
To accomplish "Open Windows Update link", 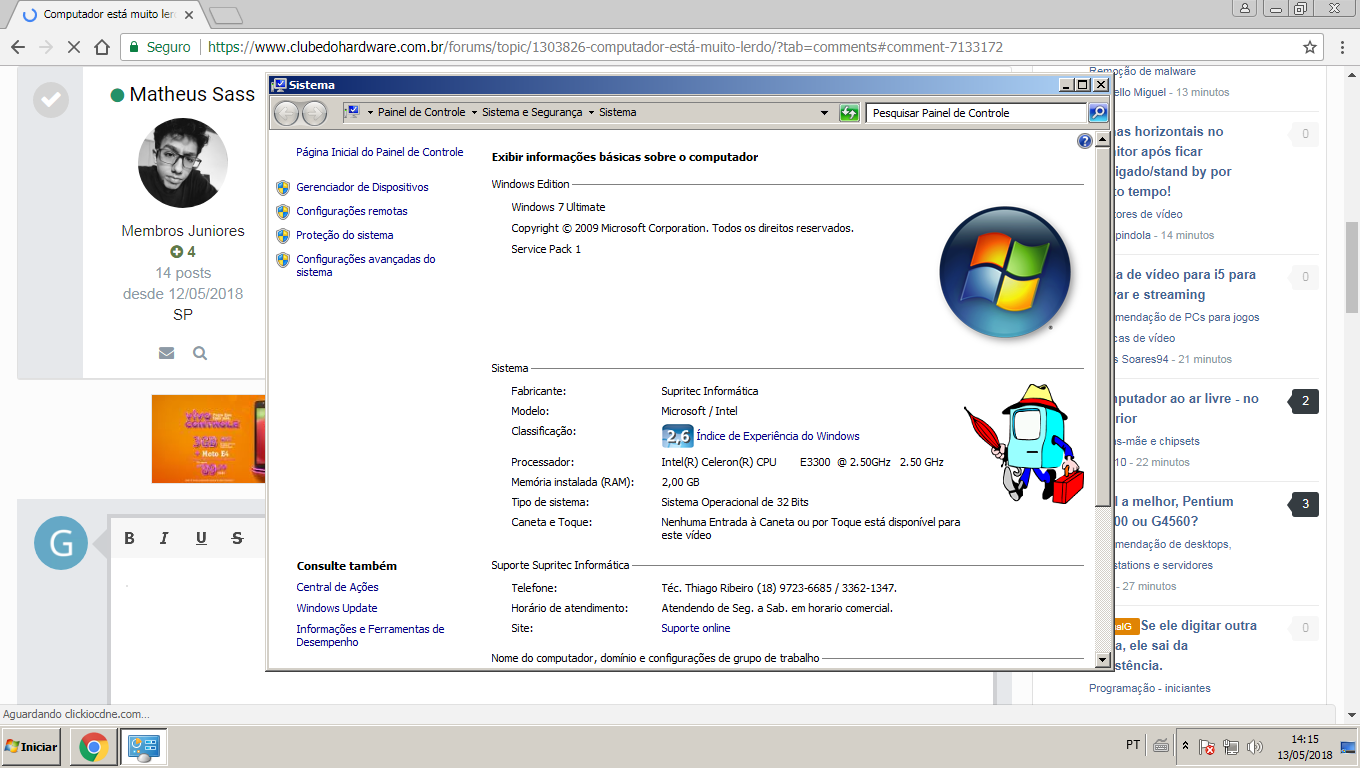I will tap(337, 608).
